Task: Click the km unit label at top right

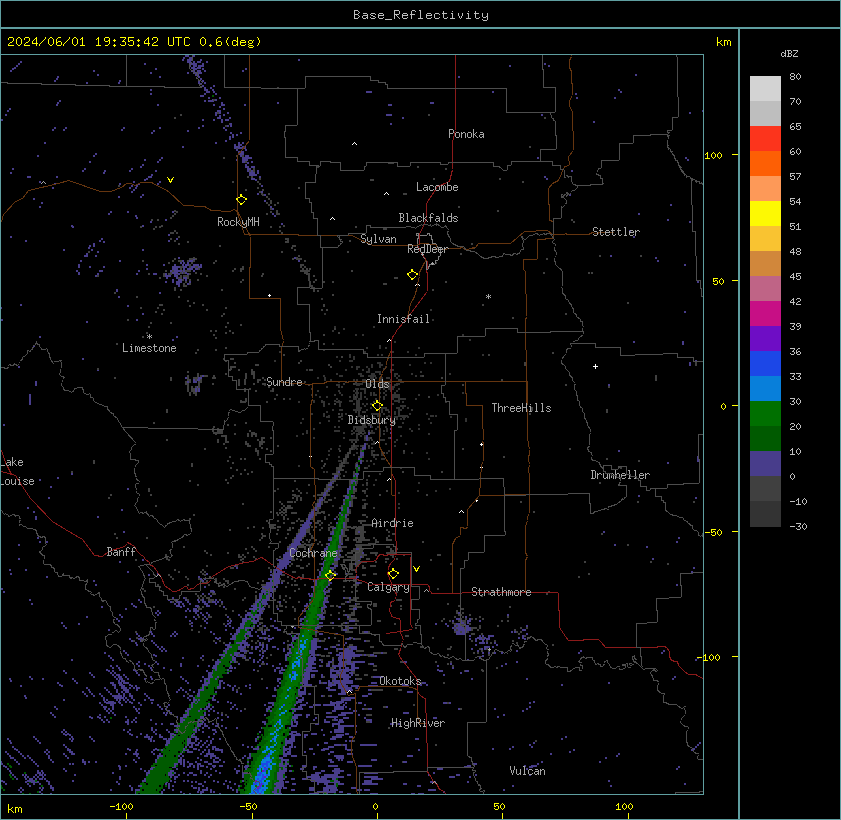Action: pyautogui.click(x=724, y=42)
